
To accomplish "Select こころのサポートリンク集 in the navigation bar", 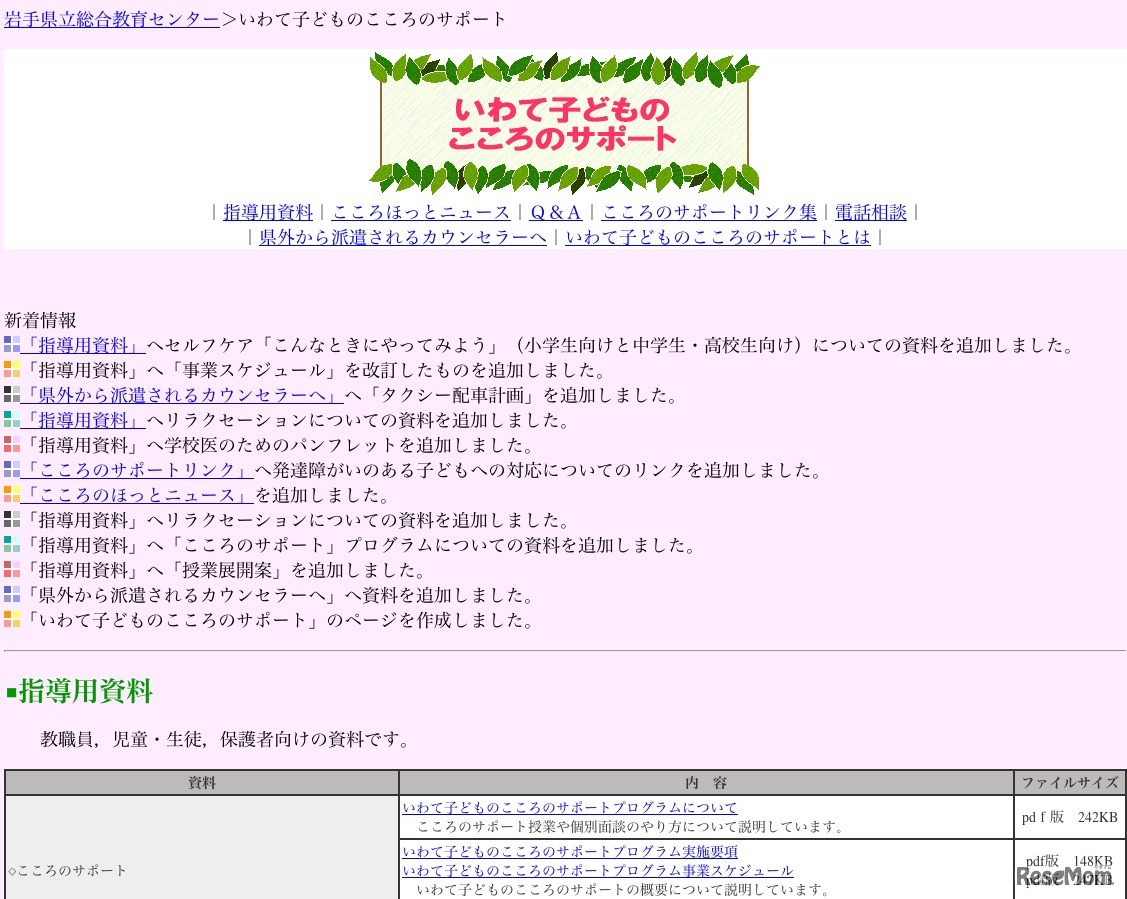I will [x=709, y=212].
